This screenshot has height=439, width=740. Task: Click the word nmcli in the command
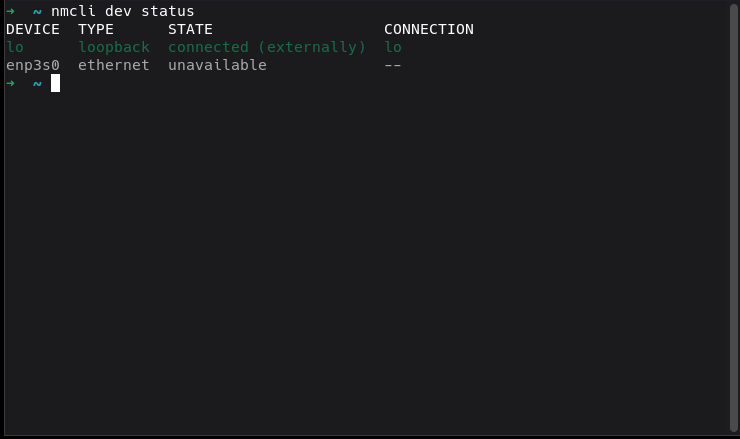[x=73, y=11]
